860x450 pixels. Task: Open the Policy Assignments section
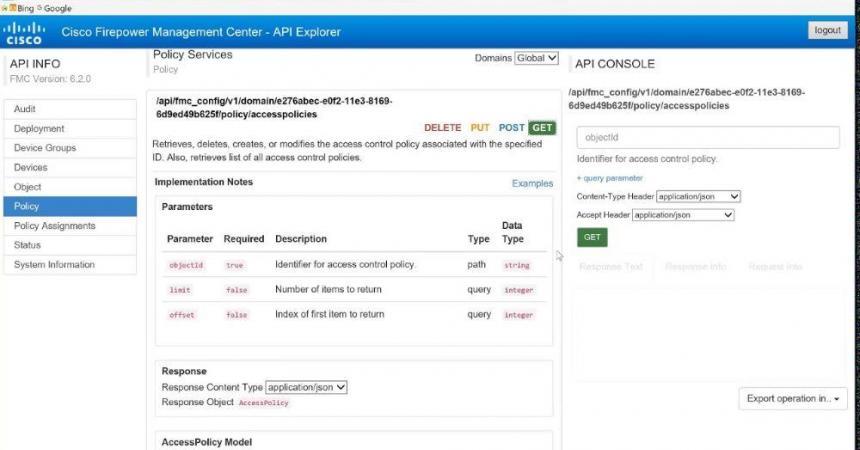70,226
